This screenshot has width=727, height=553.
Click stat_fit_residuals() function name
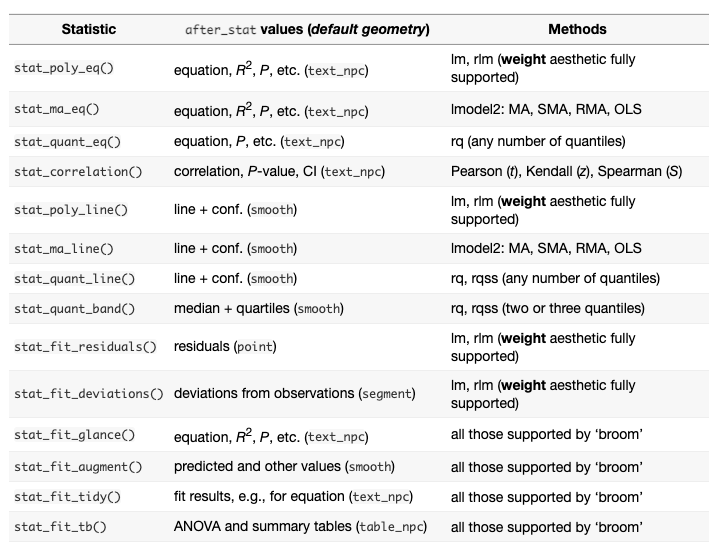[x=85, y=347]
